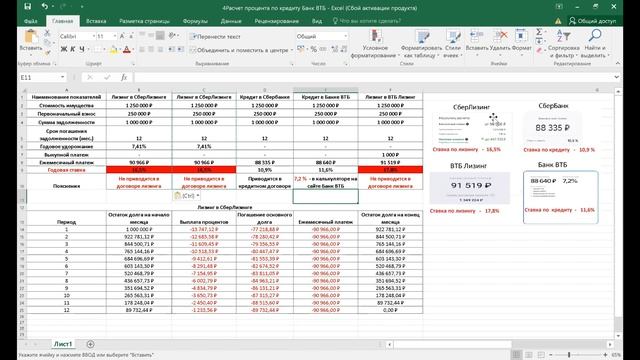Screen dimensions: 640x360
Task: Open the Calibri font name dropdown
Action: point(93,36)
